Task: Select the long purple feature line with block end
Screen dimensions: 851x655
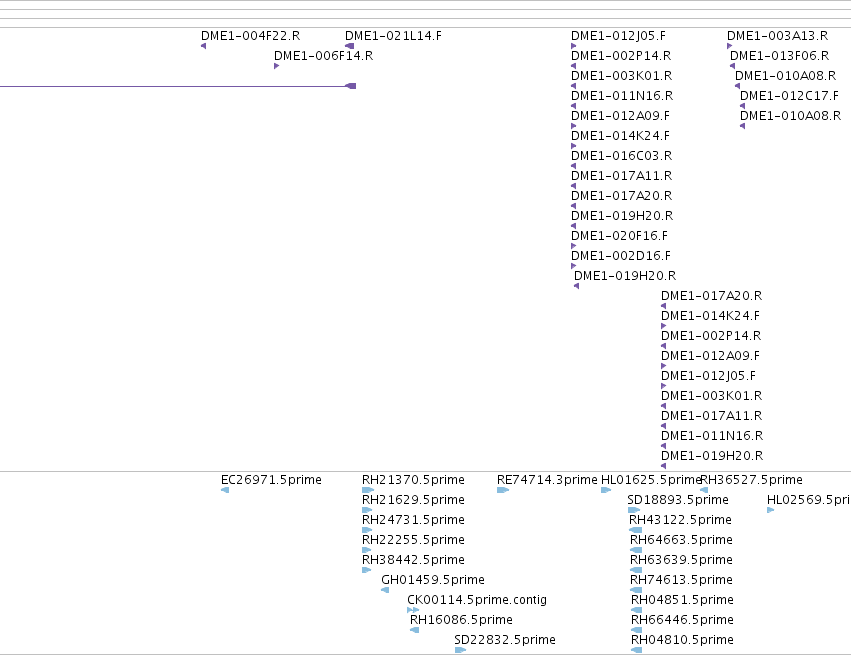Action: pyautogui.click(x=178, y=86)
